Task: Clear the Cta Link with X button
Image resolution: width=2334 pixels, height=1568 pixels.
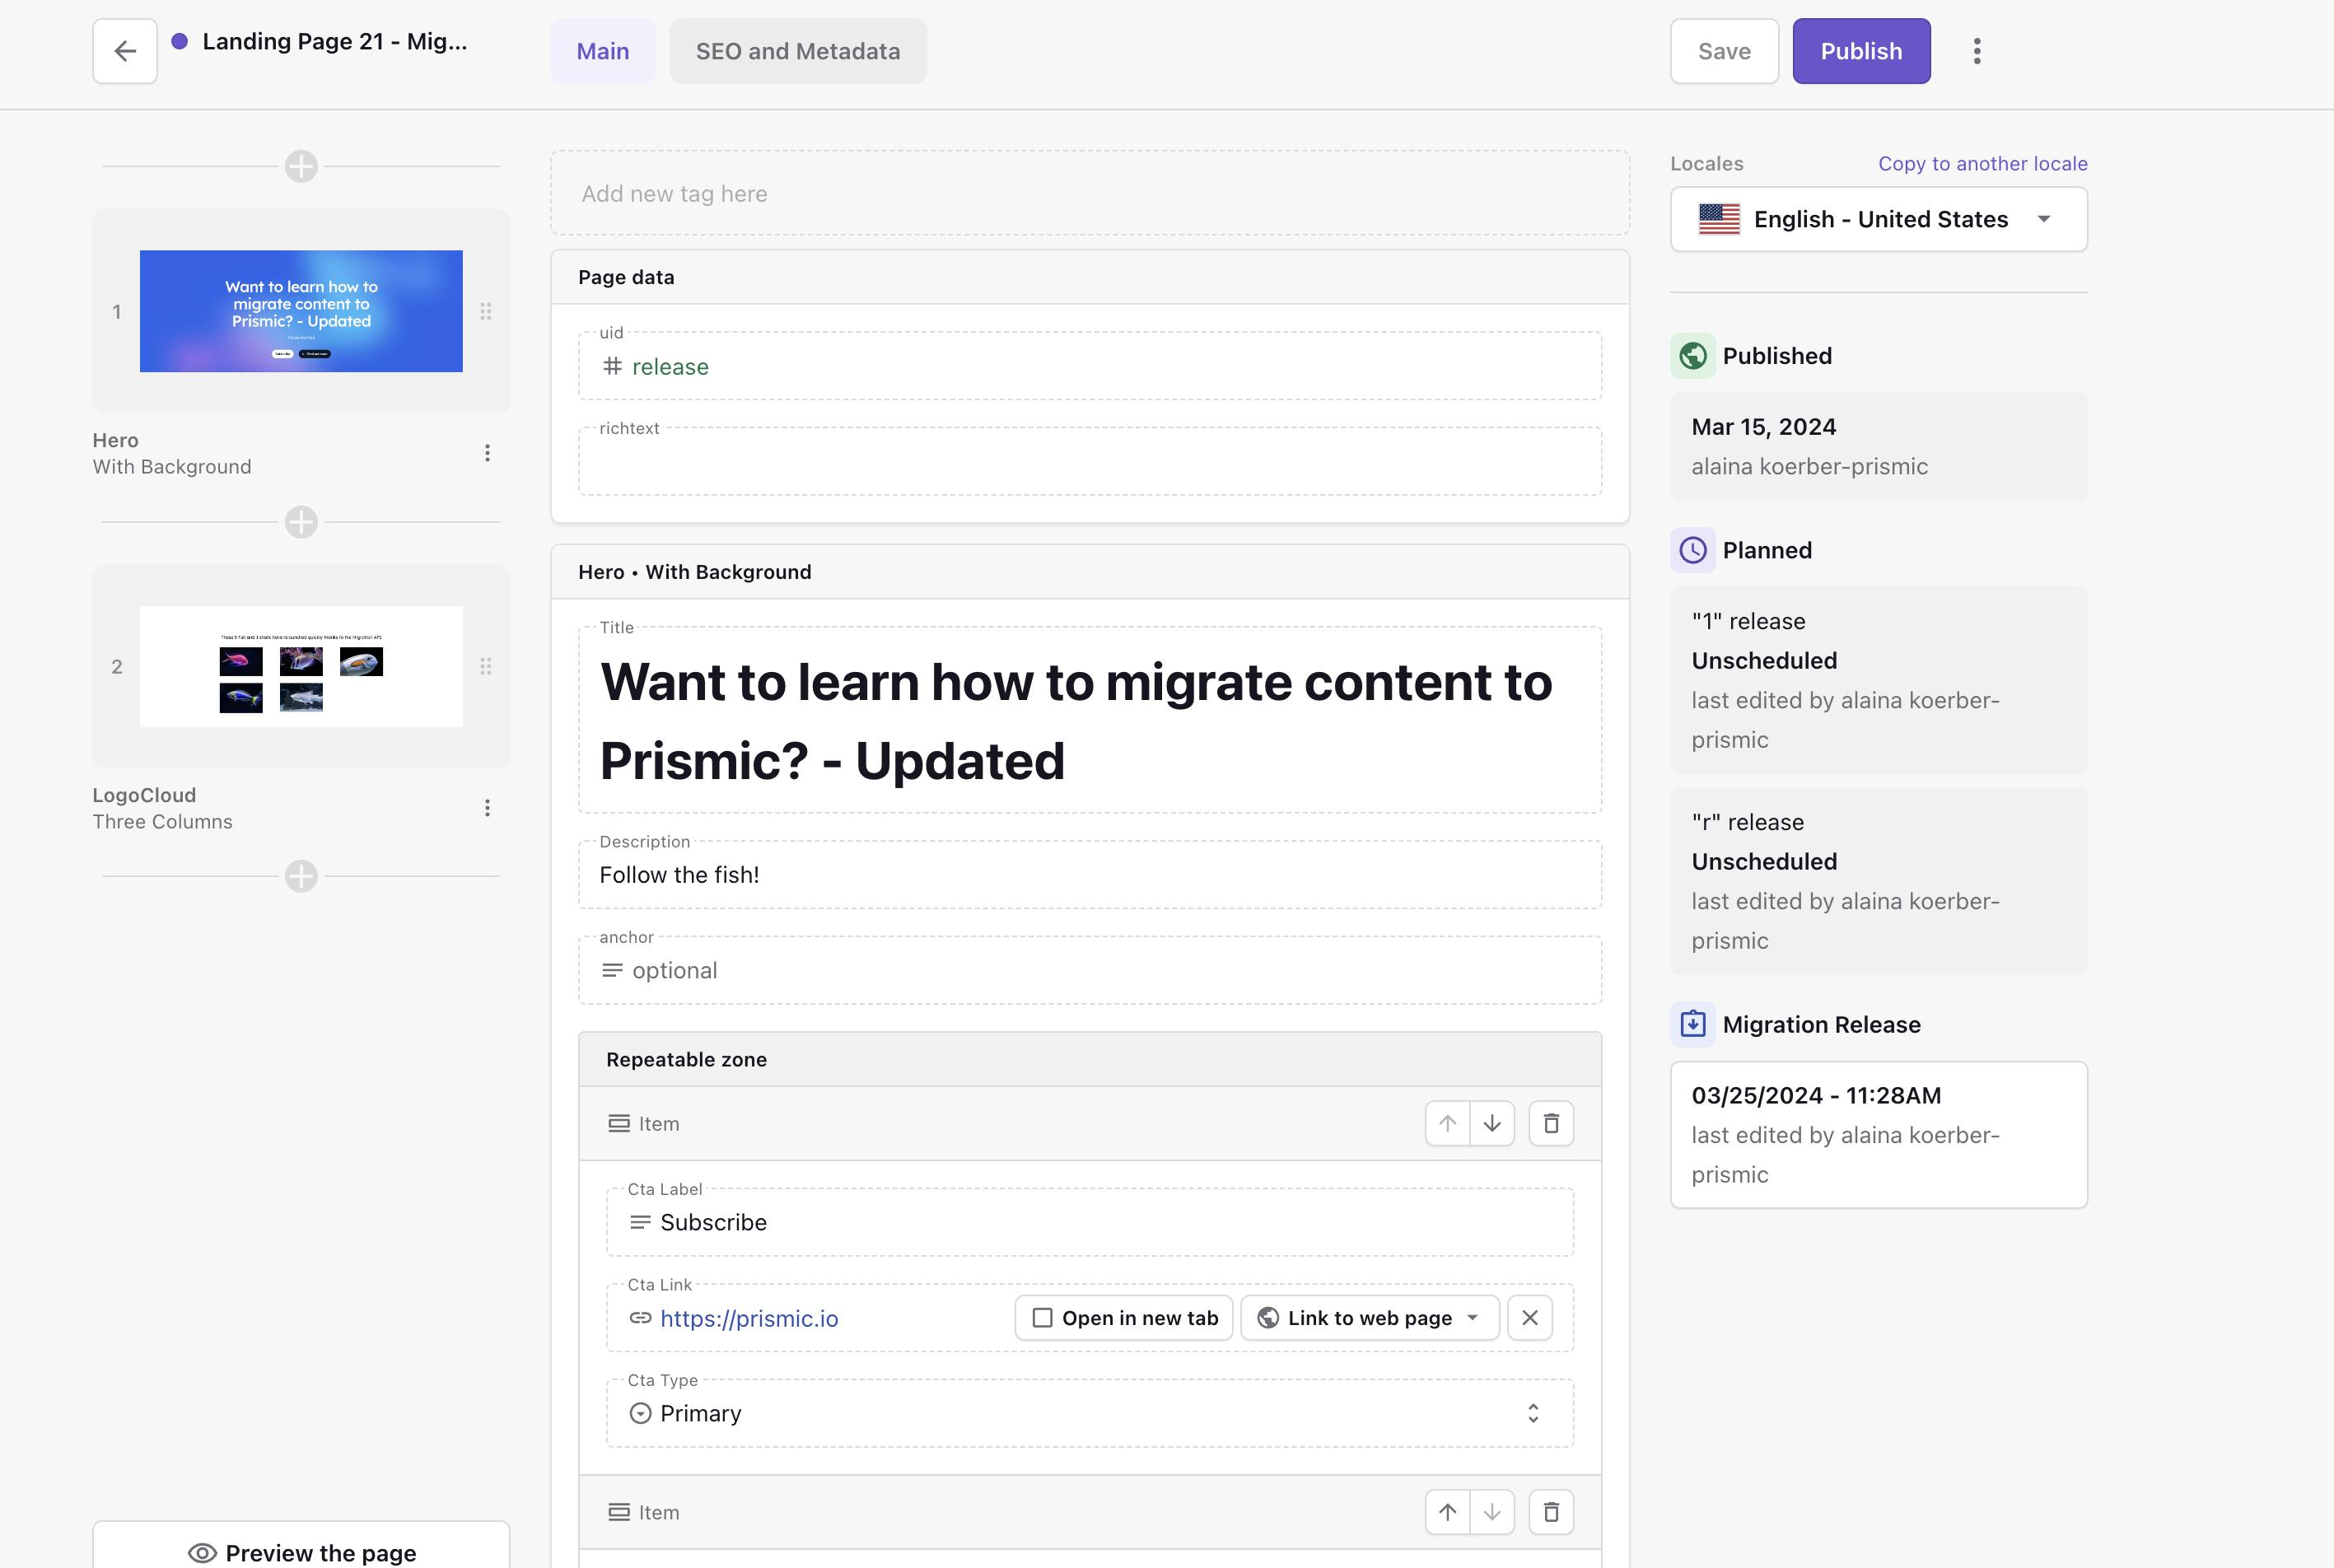Action: (1529, 1318)
